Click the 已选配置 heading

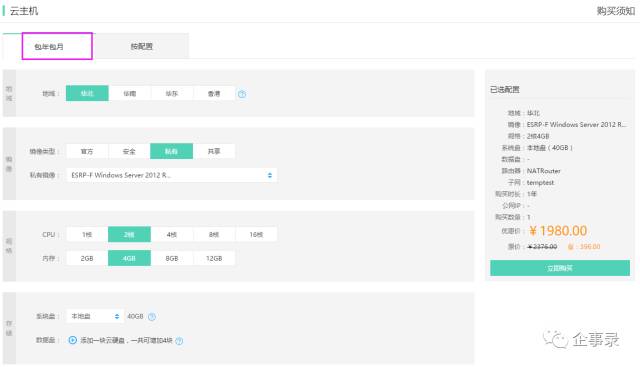point(504,89)
